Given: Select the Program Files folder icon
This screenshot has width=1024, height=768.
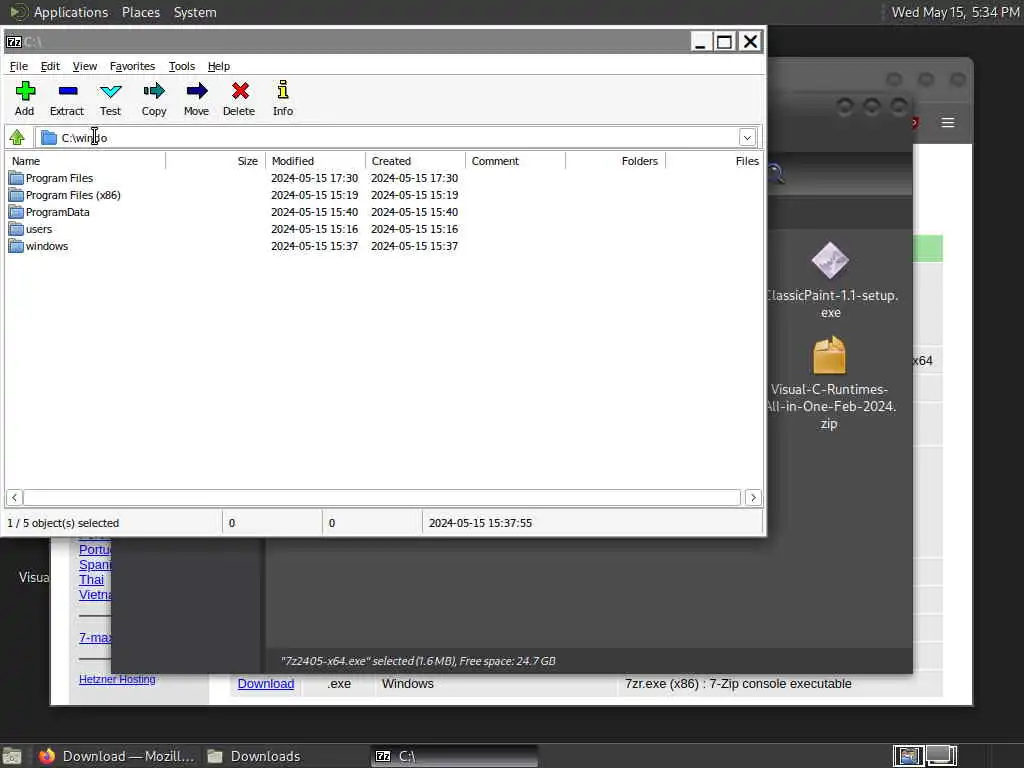Looking at the screenshot, I should coord(16,178).
